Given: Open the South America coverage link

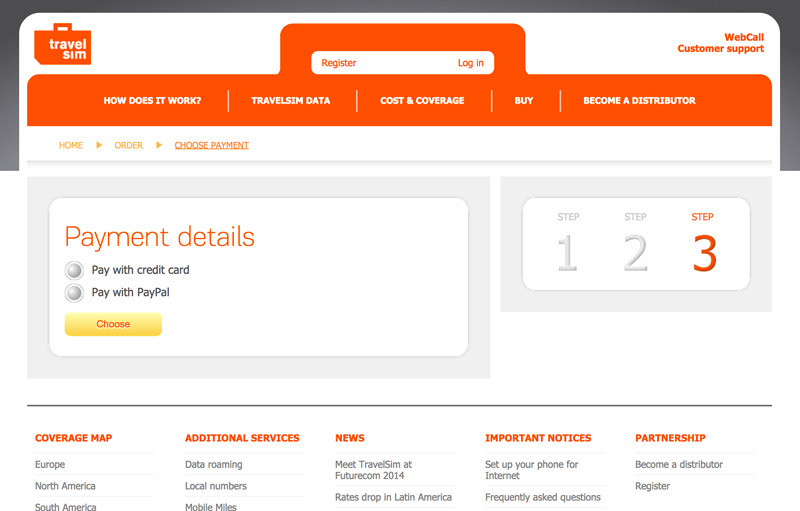Looking at the screenshot, I should pyautogui.click(x=65, y=507).
